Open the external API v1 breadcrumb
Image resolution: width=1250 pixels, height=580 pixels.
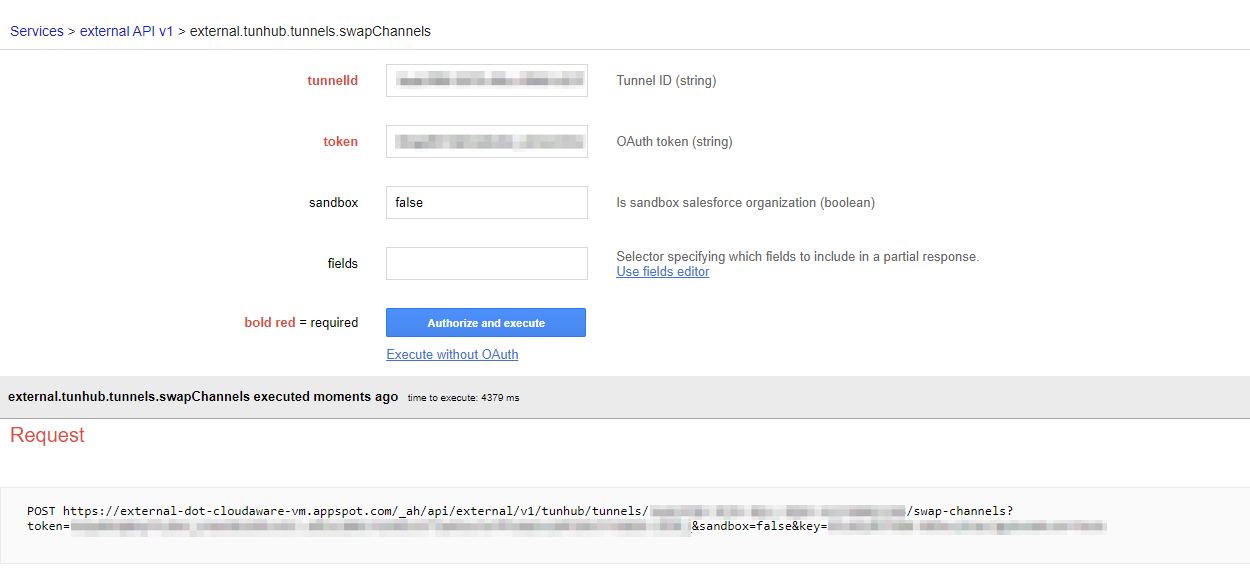point(126,31)
